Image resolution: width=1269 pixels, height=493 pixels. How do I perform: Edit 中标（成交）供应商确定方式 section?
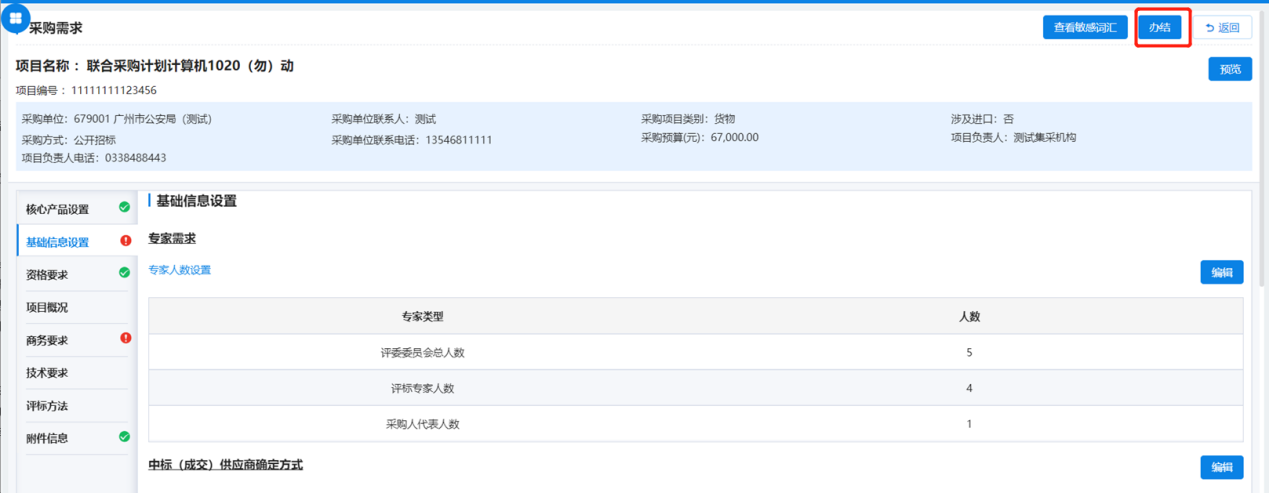point(1221,467)
